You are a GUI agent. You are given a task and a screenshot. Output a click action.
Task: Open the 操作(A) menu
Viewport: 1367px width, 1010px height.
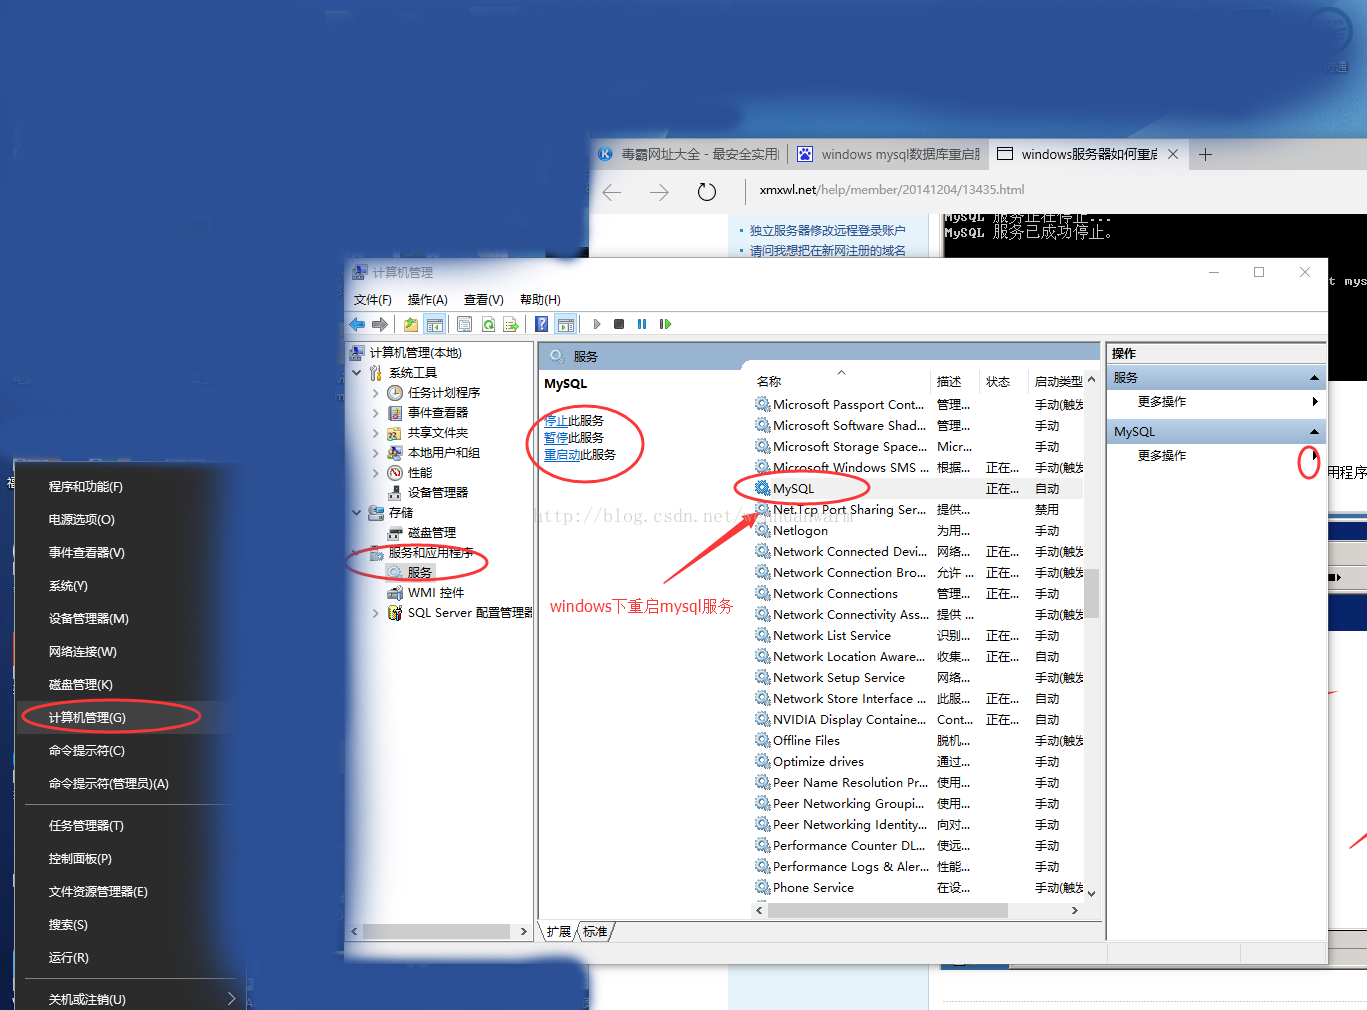[428, 300]
